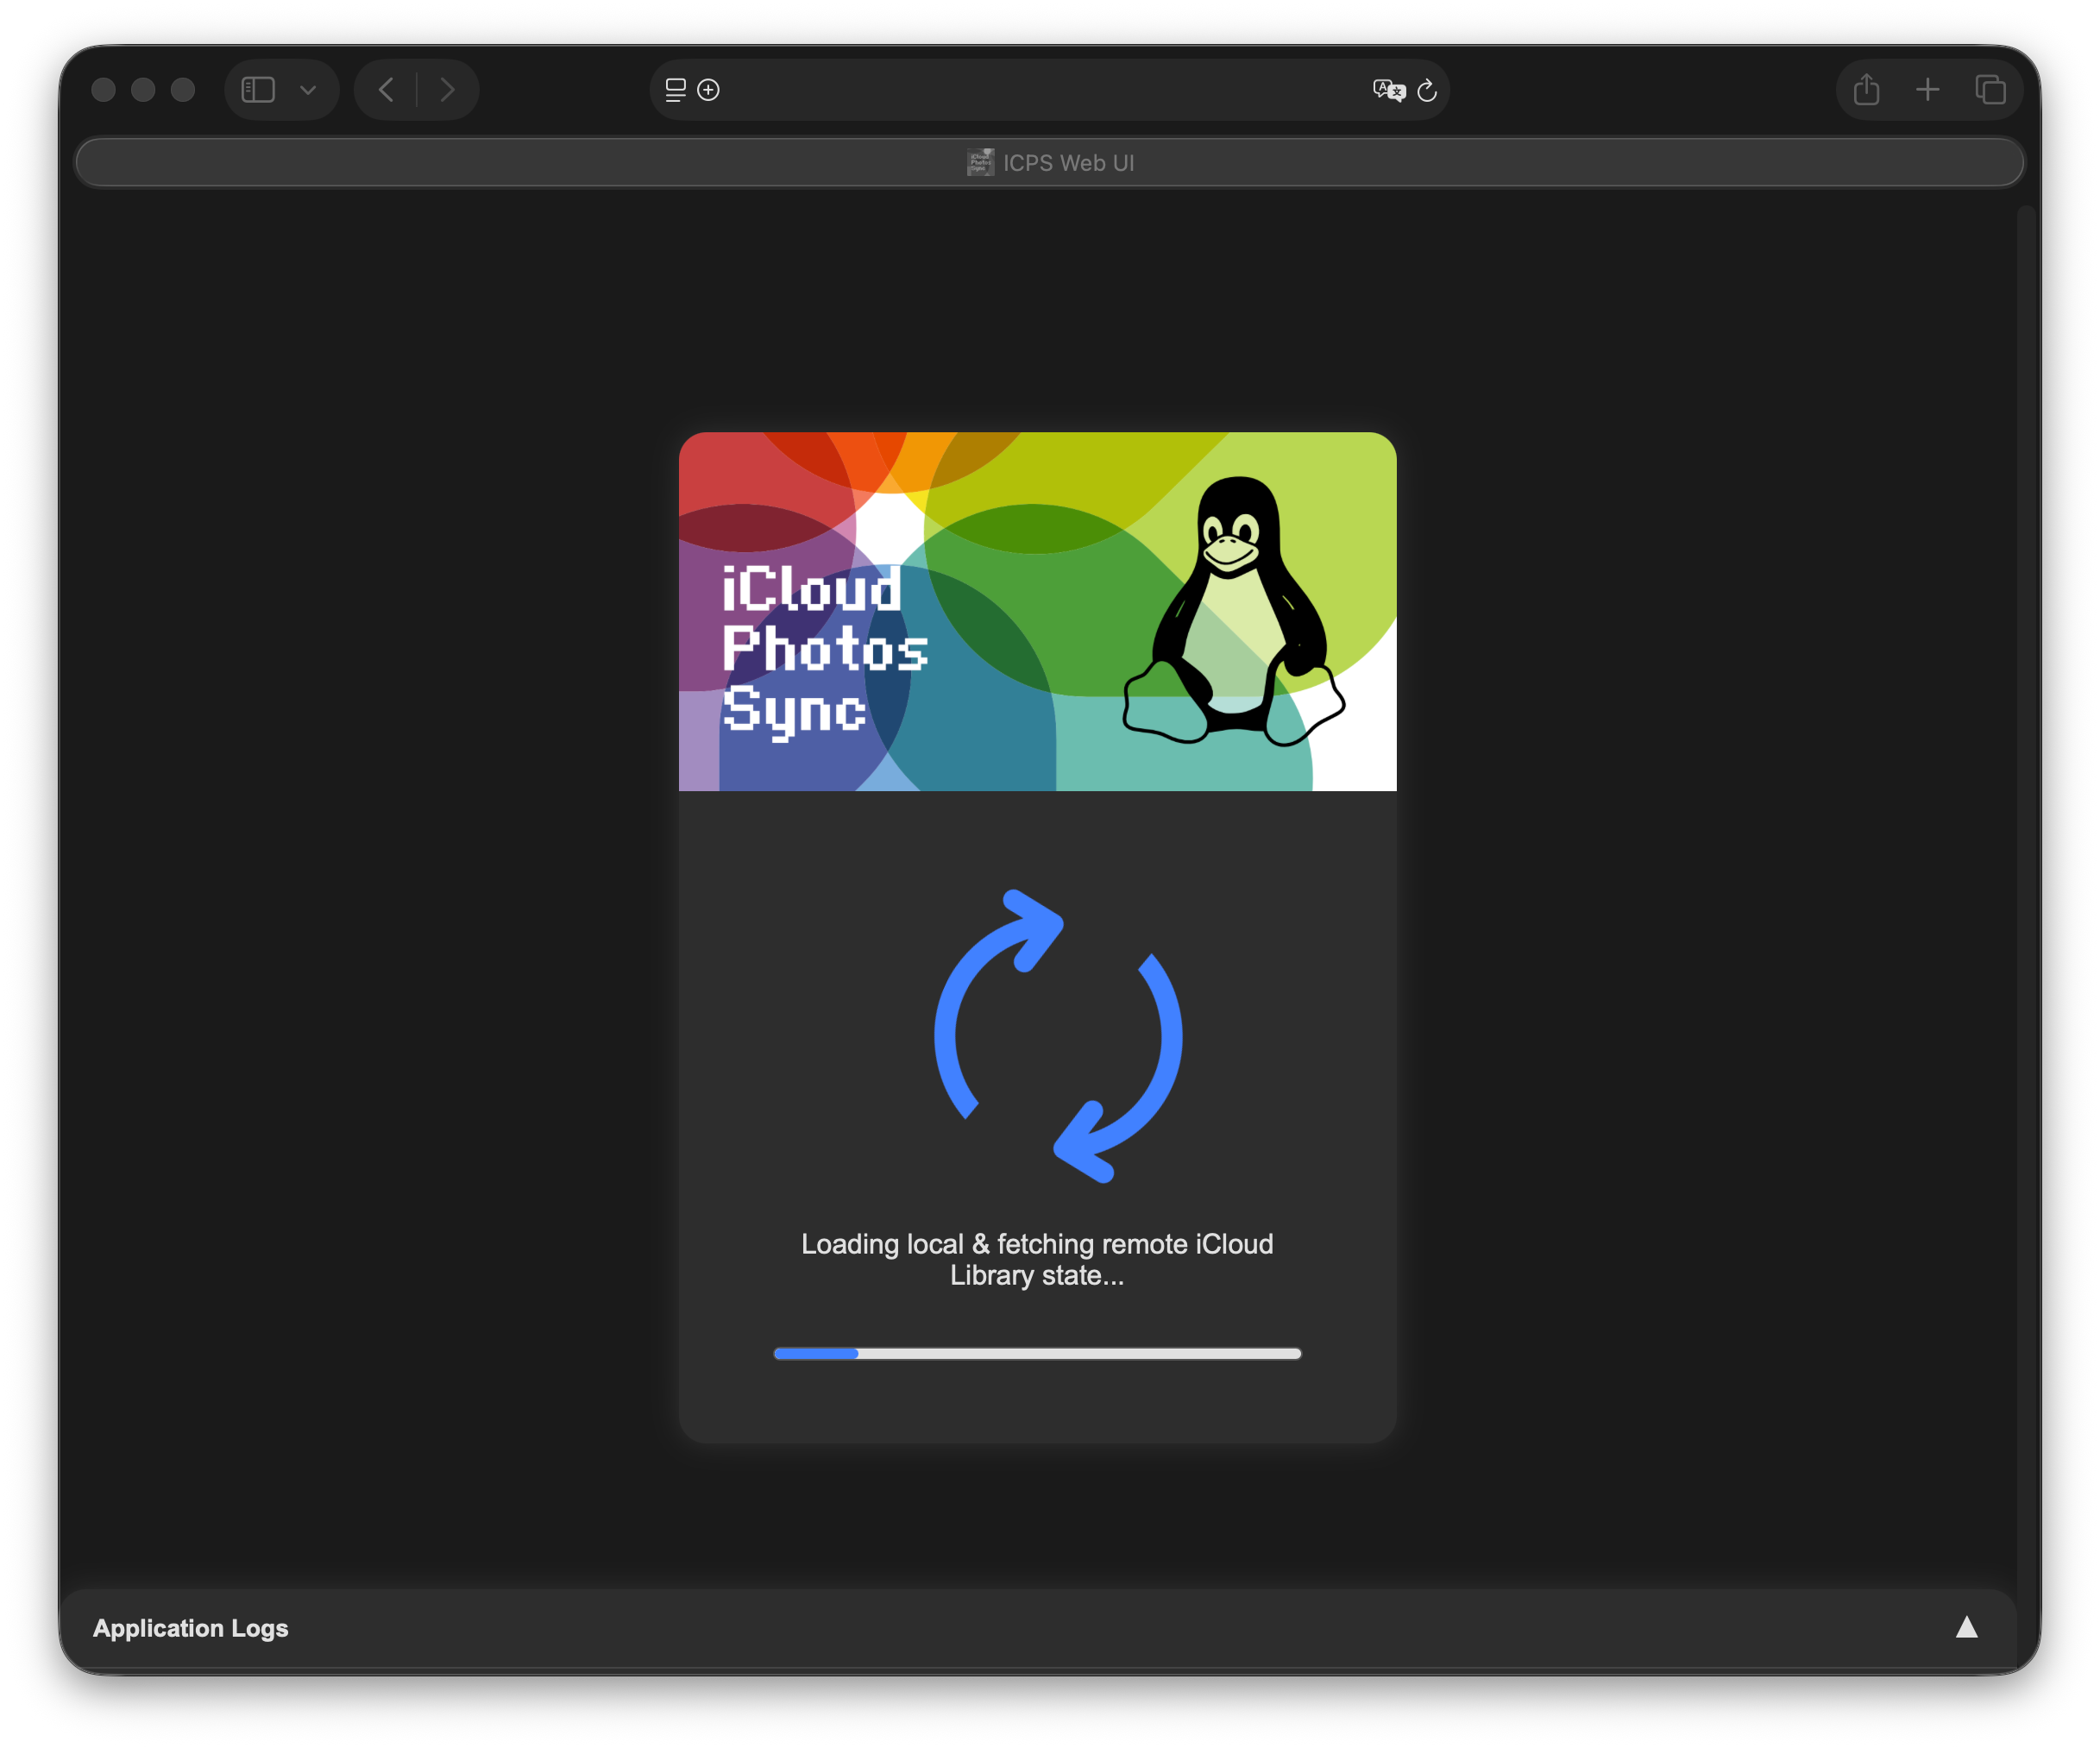The width and height of the screenshot is (2100, 1748).
Task: Click the forward navigation chevron
Action: coord(448,89)
